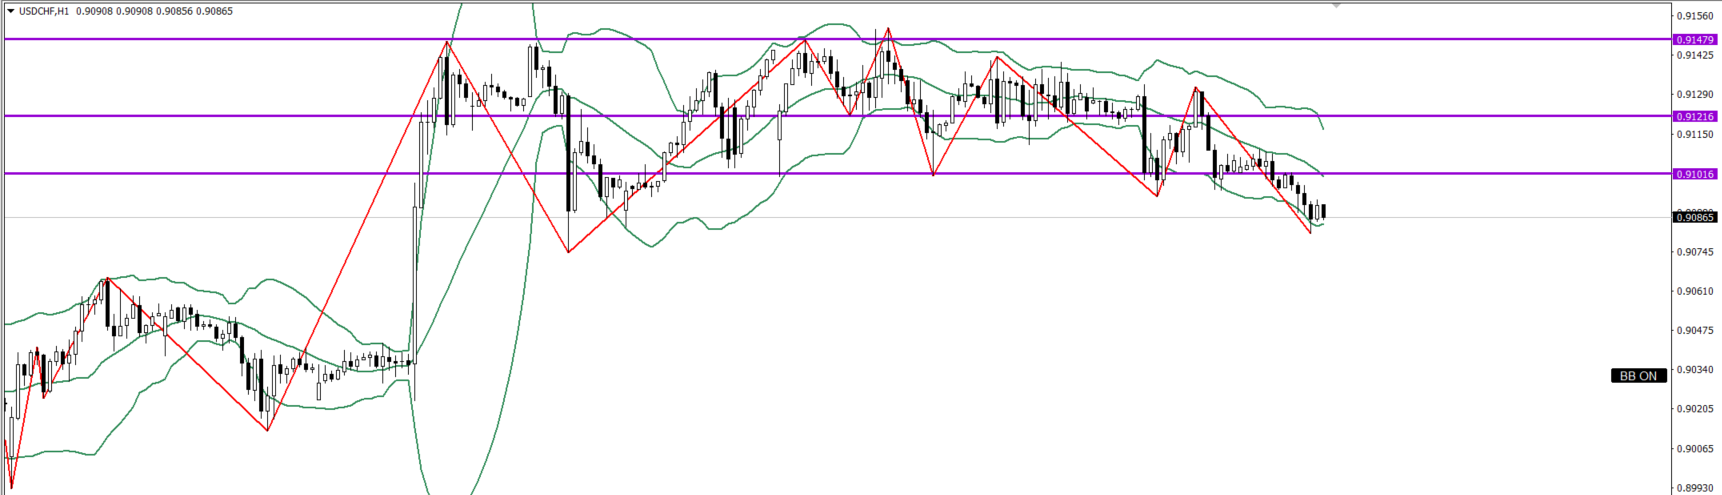Click the 0.90610 tick on price axis
The width and height of the screenshot is (1722, 495).
click(1694, 292)
